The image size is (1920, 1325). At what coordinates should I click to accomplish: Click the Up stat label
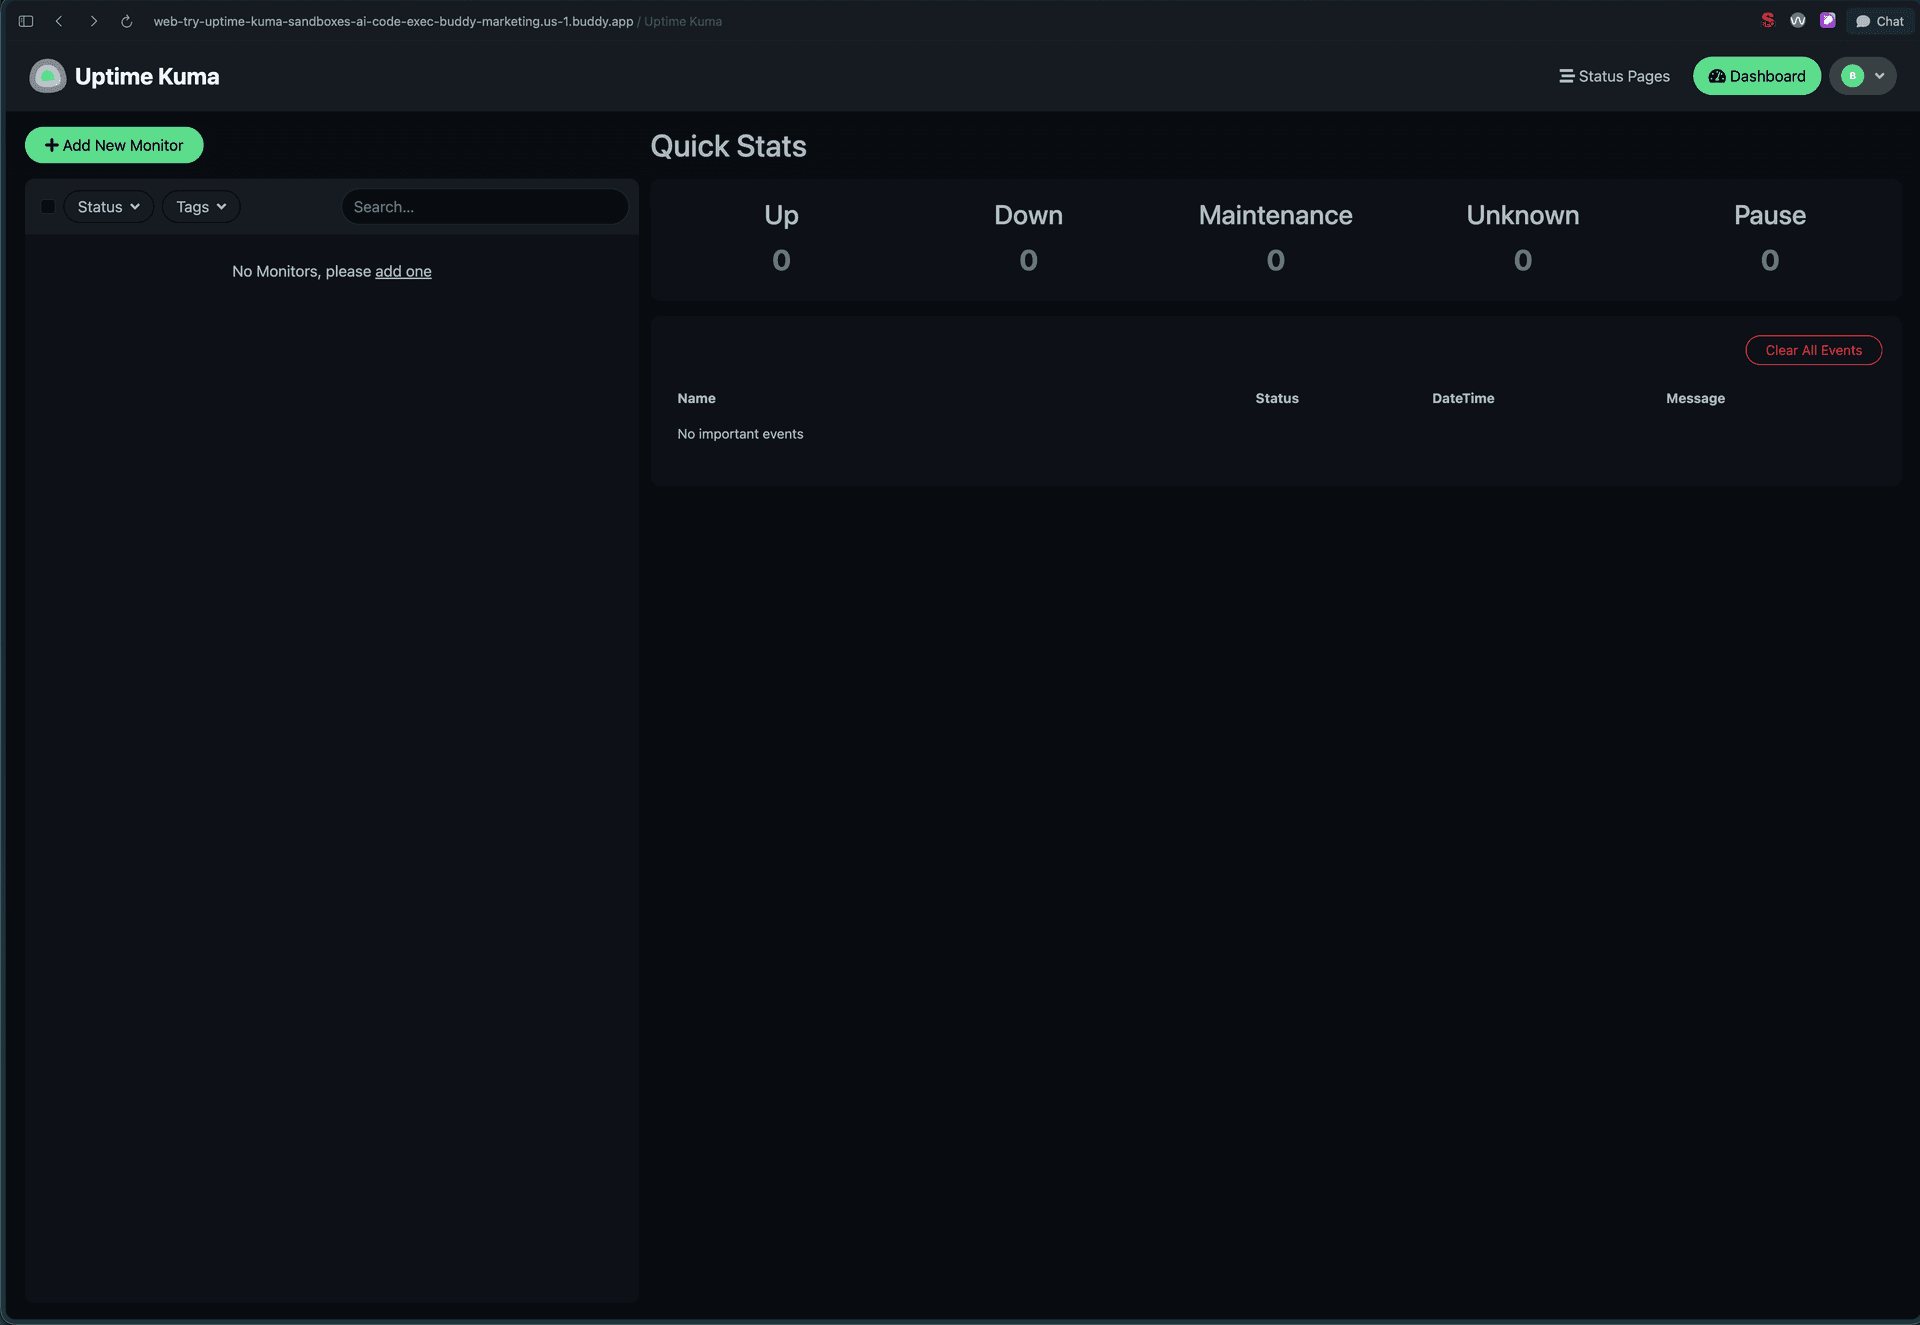pyautogui.click(x=781, y=216)
